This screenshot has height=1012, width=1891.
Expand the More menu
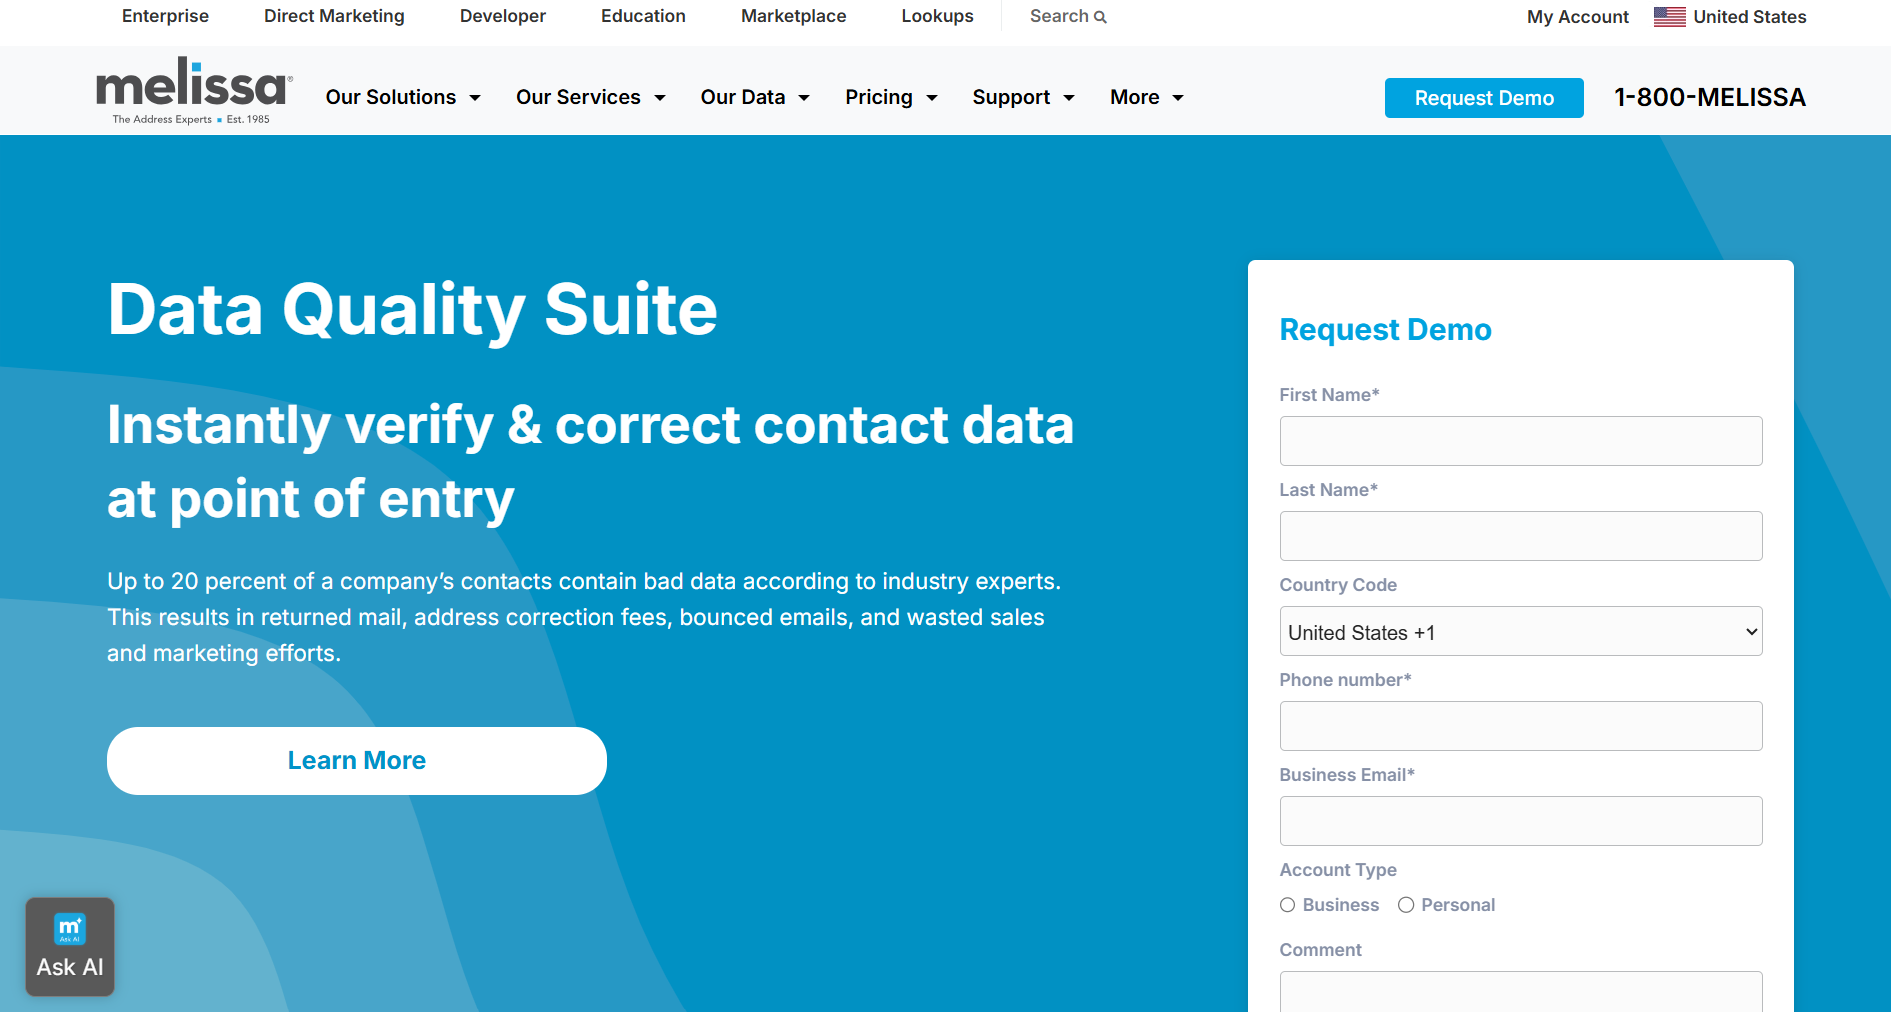click(x=1146, y=97)
